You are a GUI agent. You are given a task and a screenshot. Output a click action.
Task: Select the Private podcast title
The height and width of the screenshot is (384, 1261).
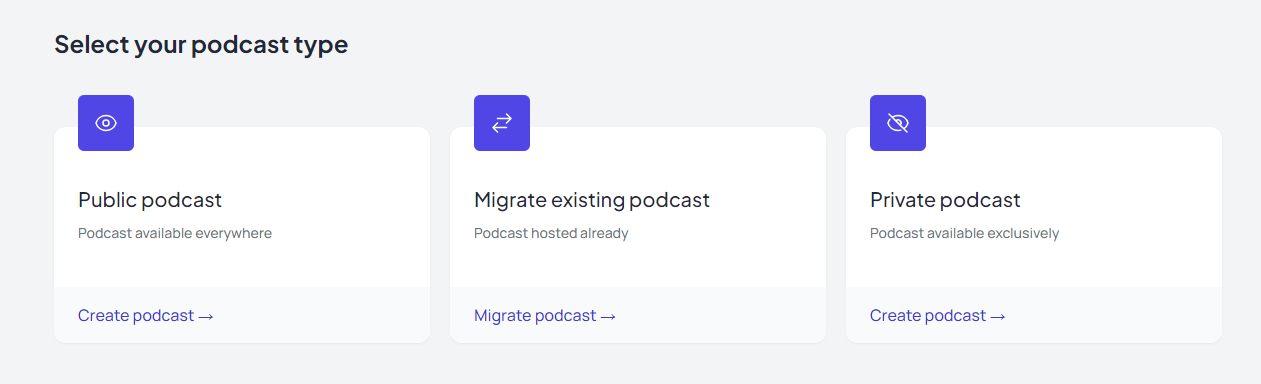tap(945, 200)
